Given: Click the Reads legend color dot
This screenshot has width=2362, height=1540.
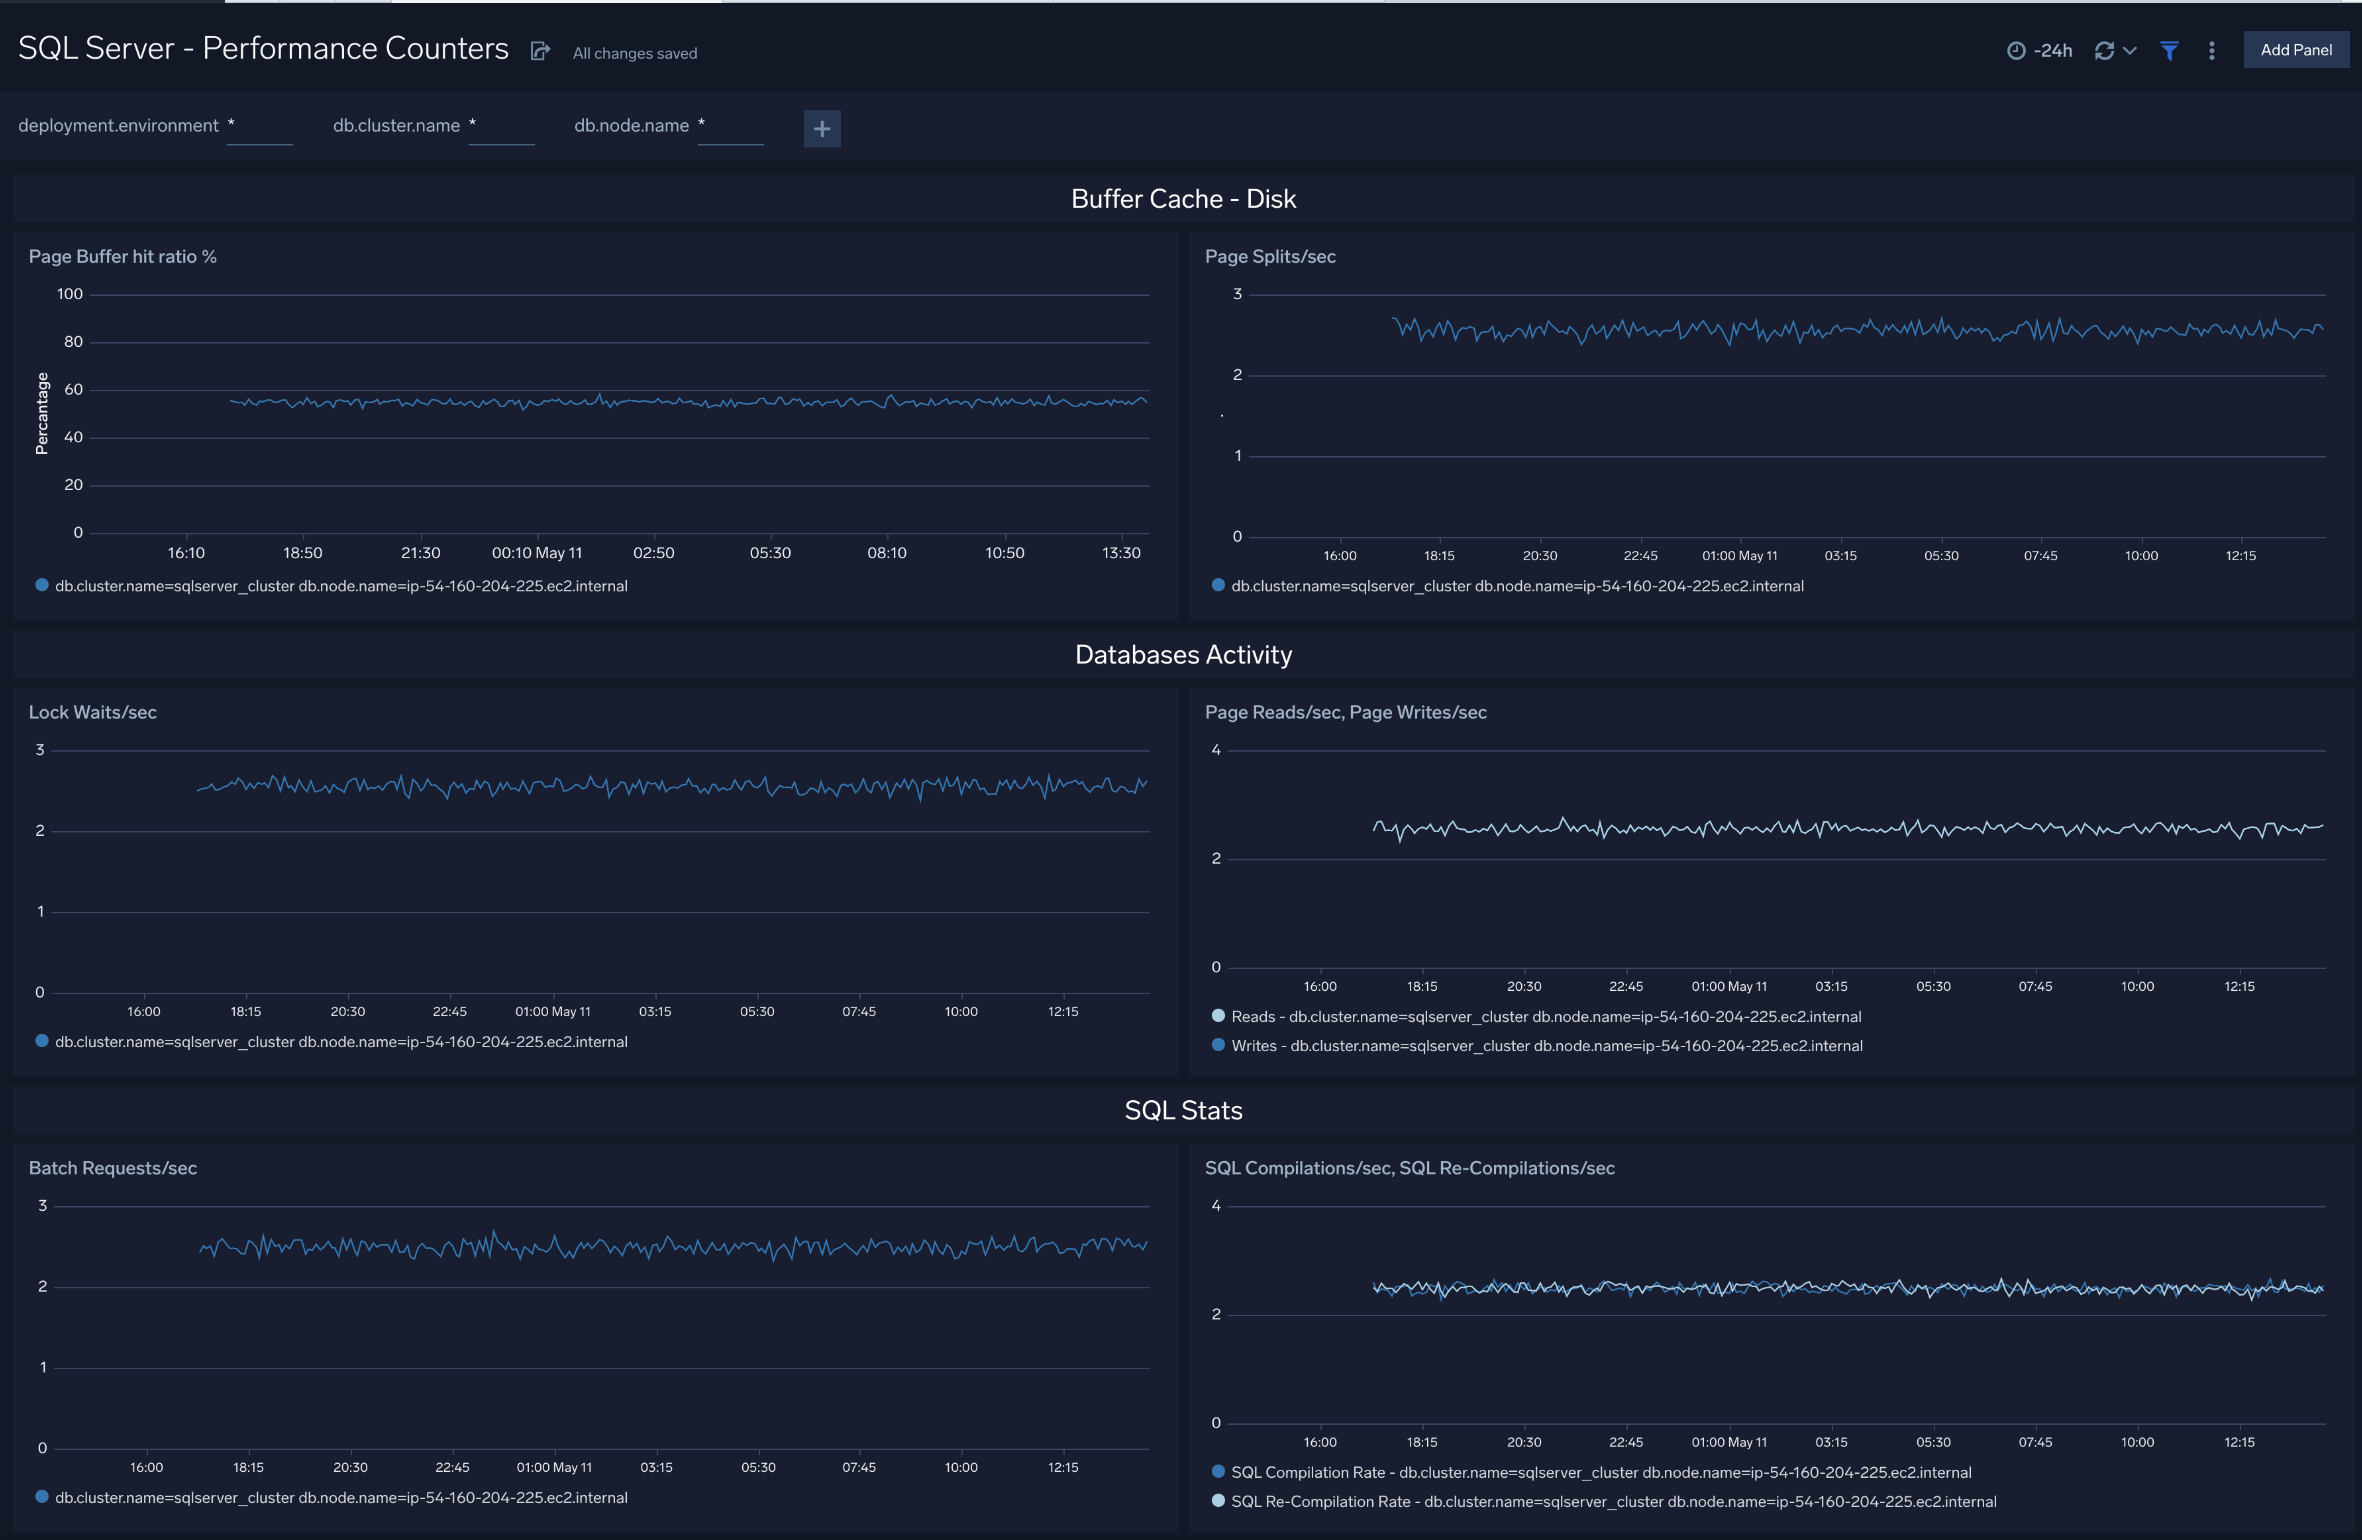Looking at the screenshot, I should 1218,1016.
